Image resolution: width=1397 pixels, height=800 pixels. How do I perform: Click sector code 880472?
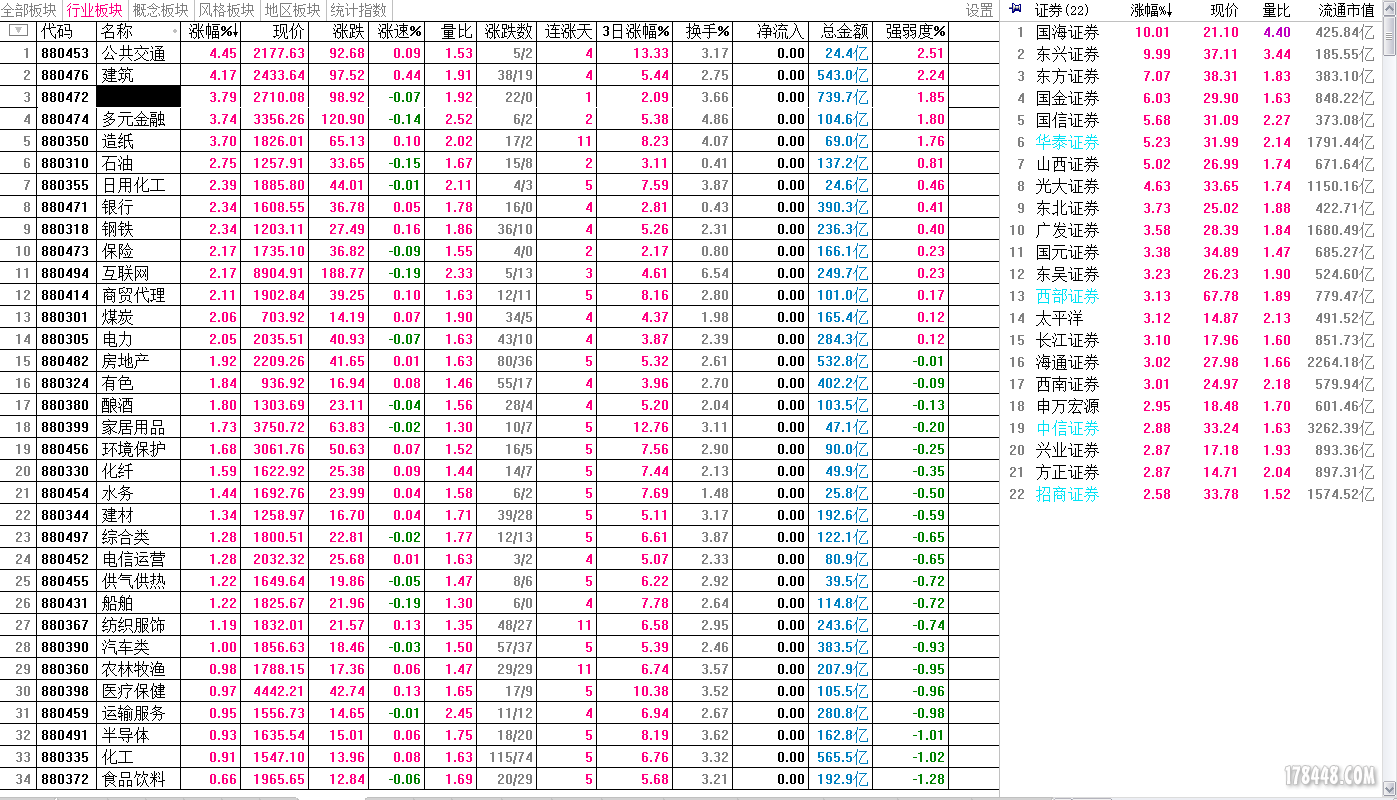[65, 97]
